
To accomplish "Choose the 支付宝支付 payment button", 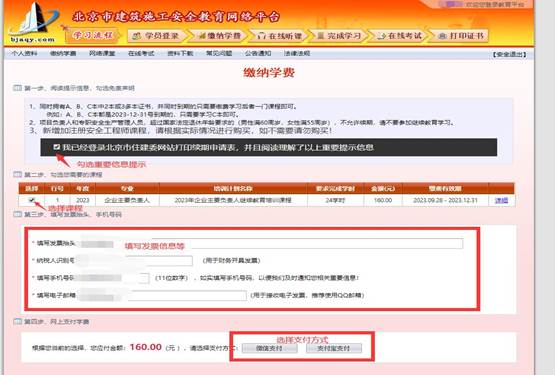I will point(334,348).
